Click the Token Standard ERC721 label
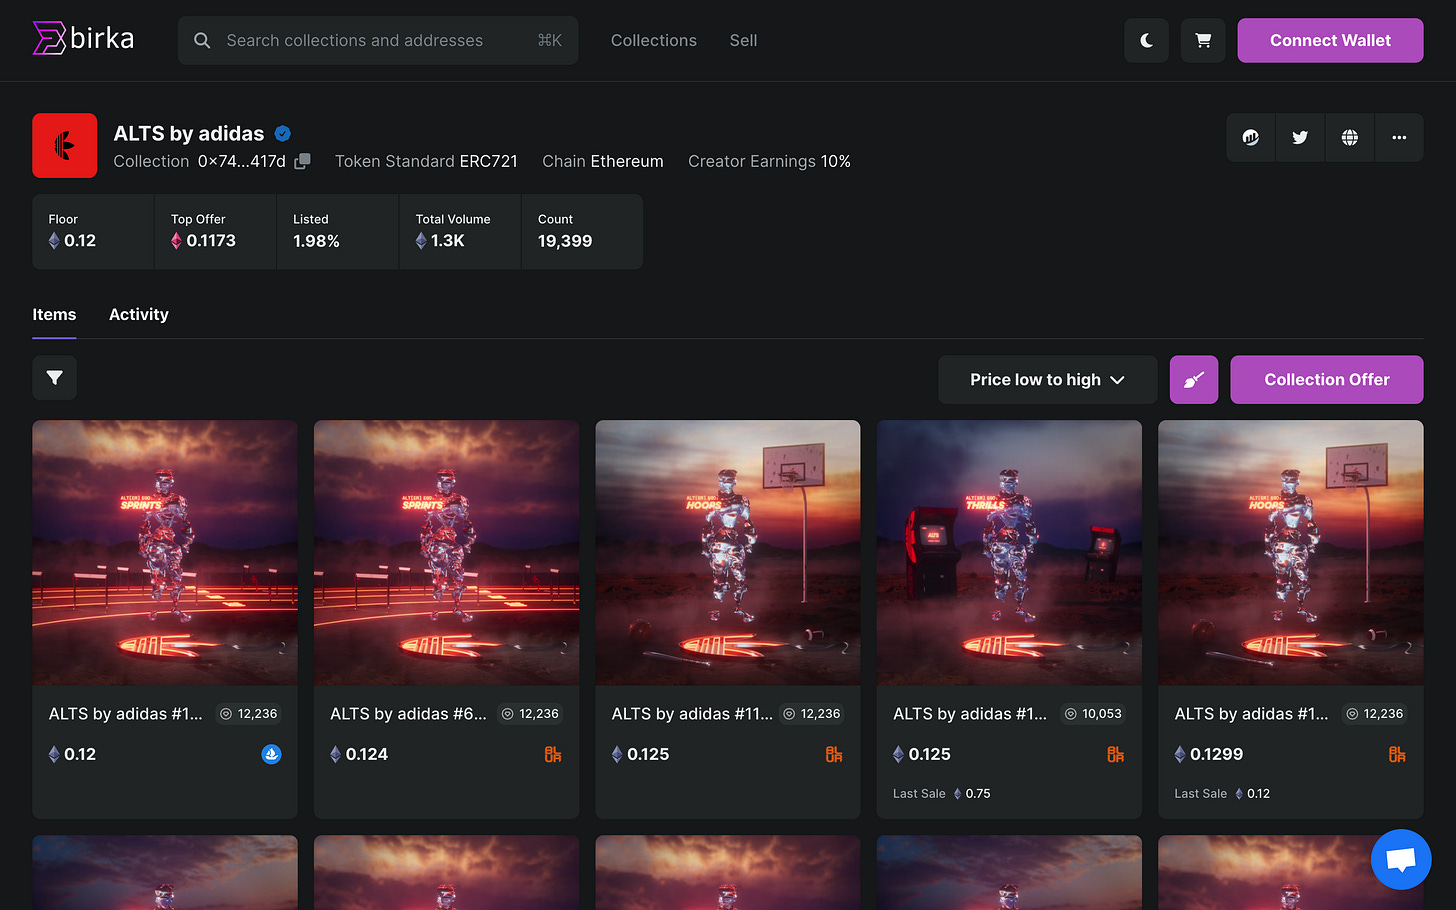The height and width of the screenshot is (910, 1456). (x=426, y=161)
